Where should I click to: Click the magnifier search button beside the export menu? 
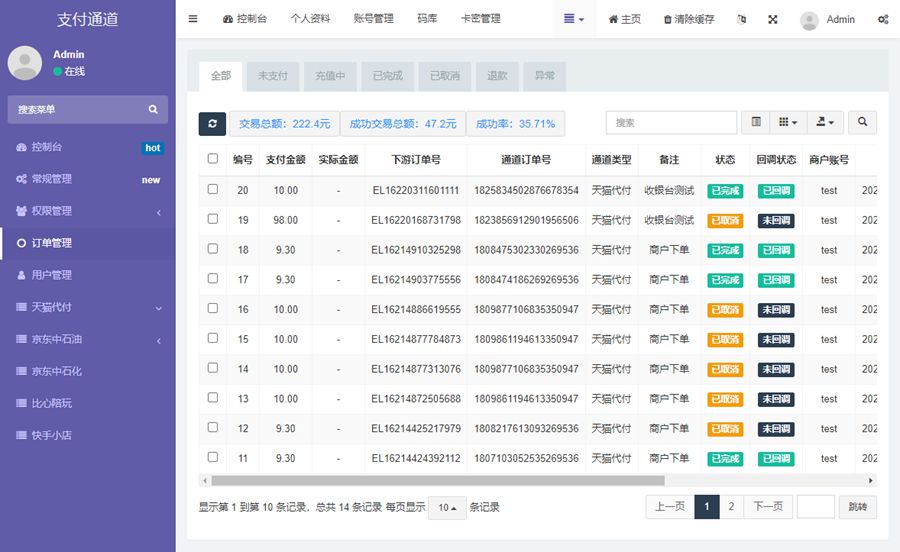[862, 122]
